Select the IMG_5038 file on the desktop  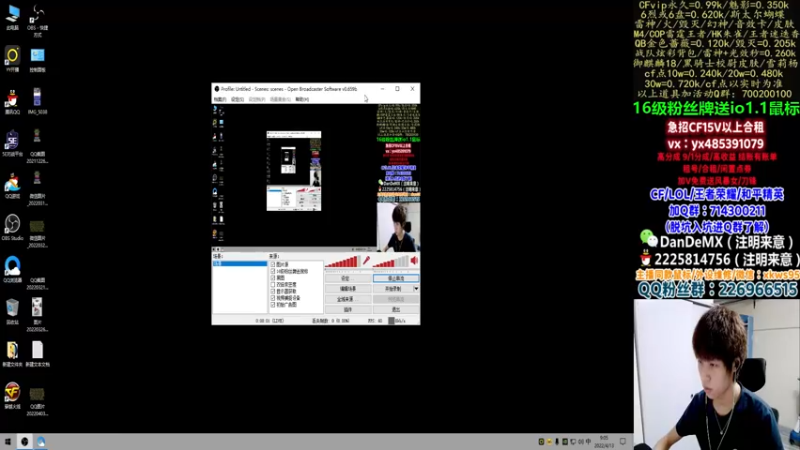(37, 100)
